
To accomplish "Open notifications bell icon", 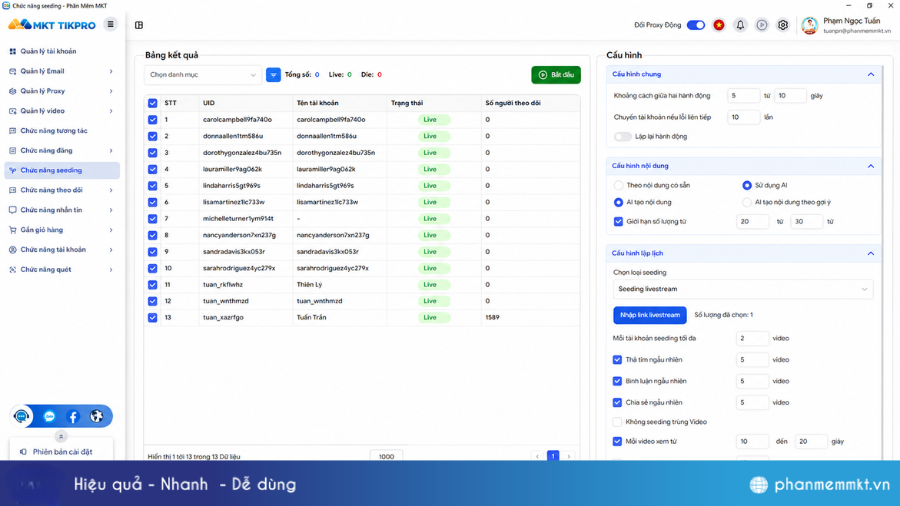I will tap(740, 25).
